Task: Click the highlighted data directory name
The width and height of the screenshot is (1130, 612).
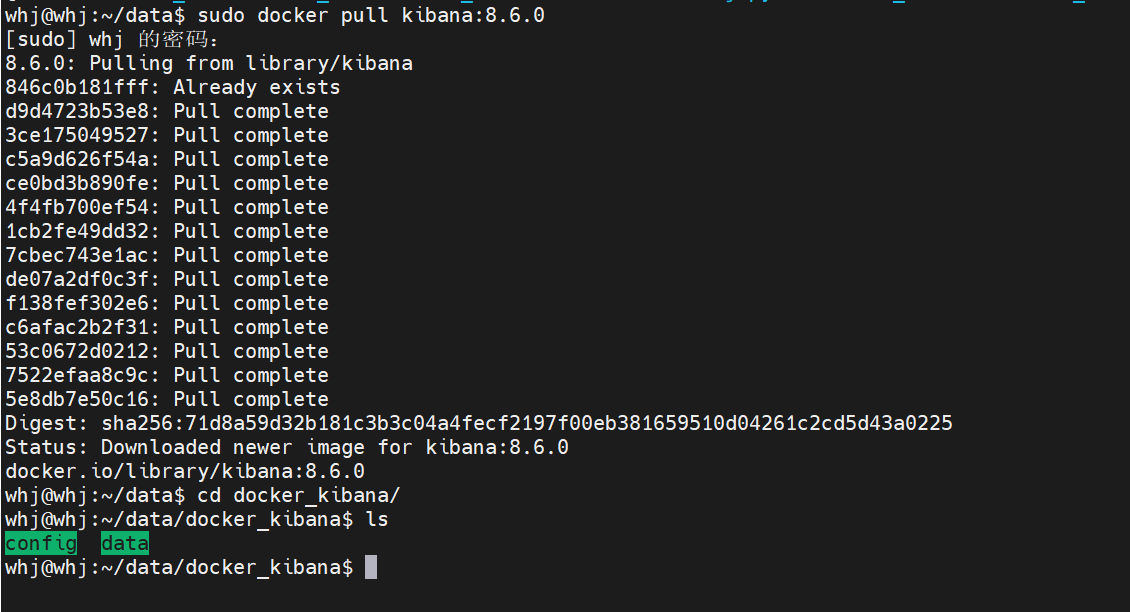Action: [x=125, y=544]
